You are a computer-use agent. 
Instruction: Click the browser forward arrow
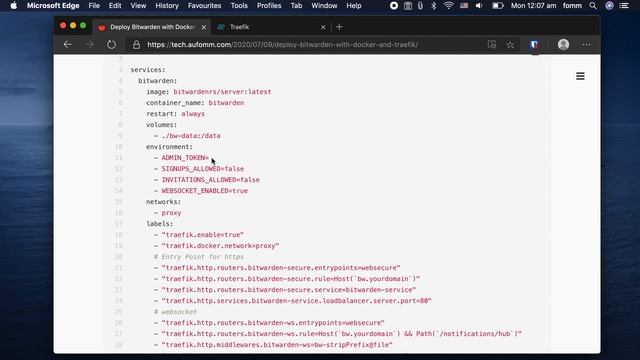coord(90,44)
